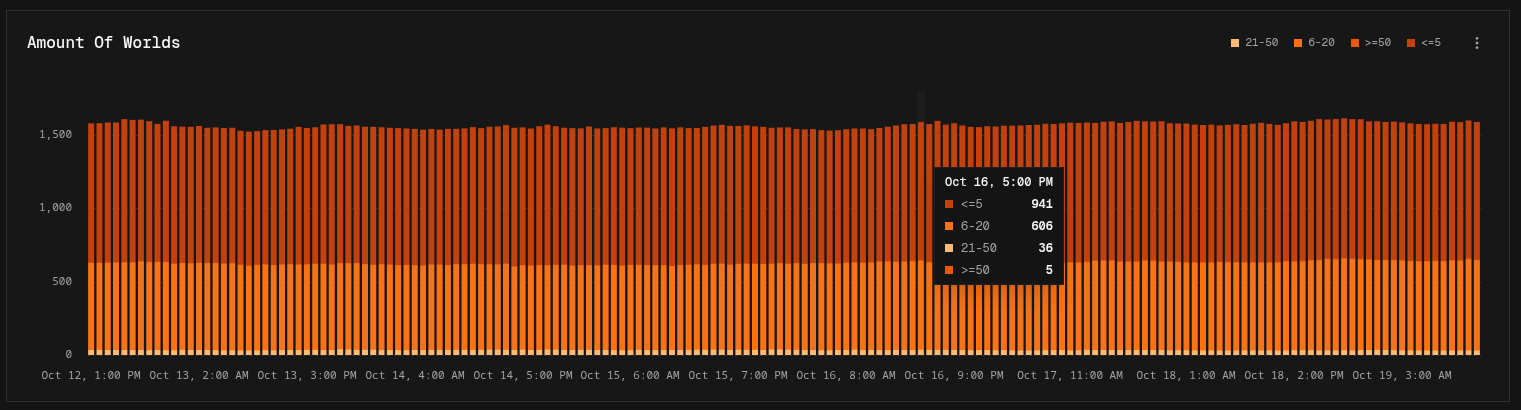The width and height of the screenshot is (1521, 410).
Task: Click the Oct 14, 4:00 AM axis label
Action: pyautogui.click(x=415, y=375)
